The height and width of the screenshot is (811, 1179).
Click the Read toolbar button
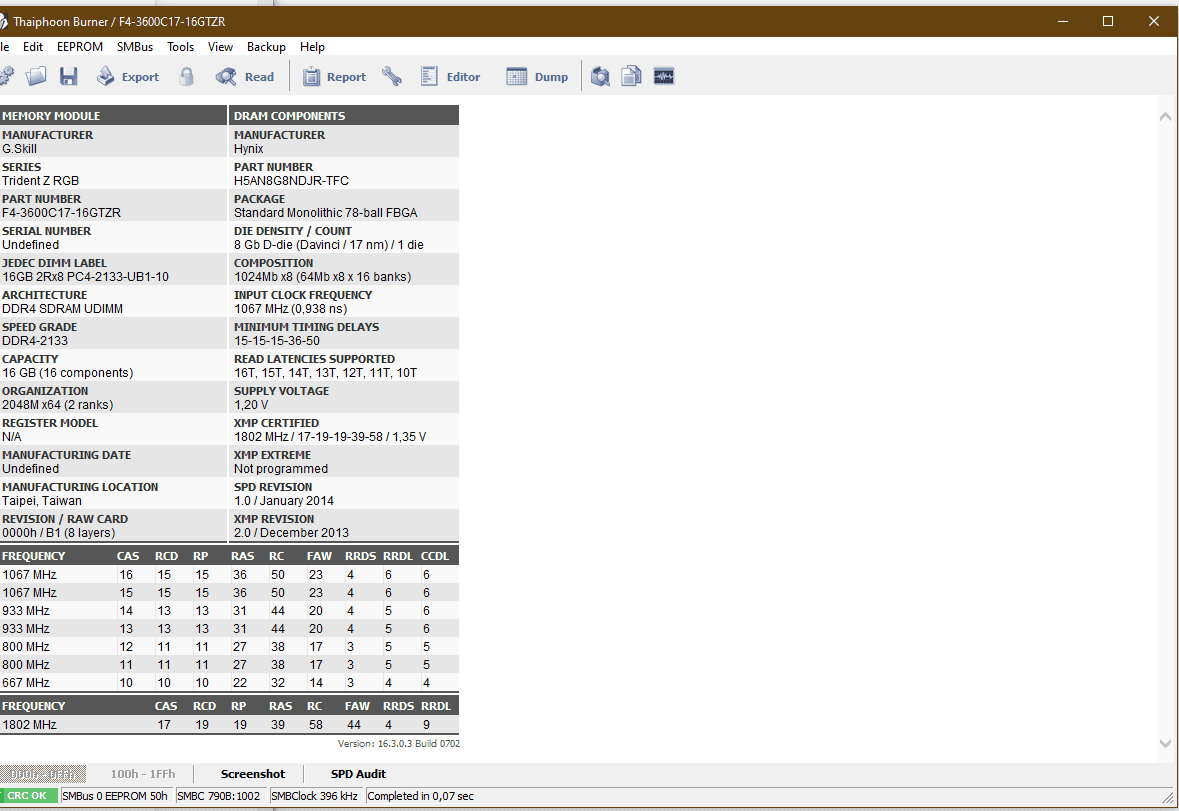[x=245, y=76]
